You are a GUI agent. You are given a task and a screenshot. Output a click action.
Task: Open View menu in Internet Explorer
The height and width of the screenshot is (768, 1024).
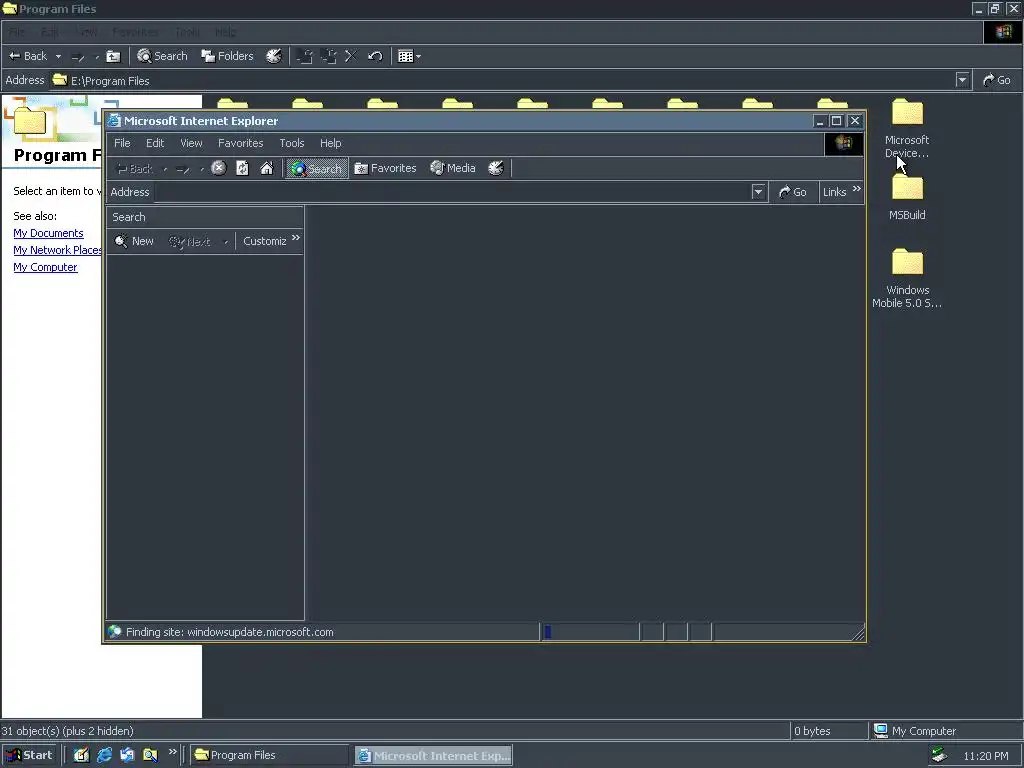[191, 143]
